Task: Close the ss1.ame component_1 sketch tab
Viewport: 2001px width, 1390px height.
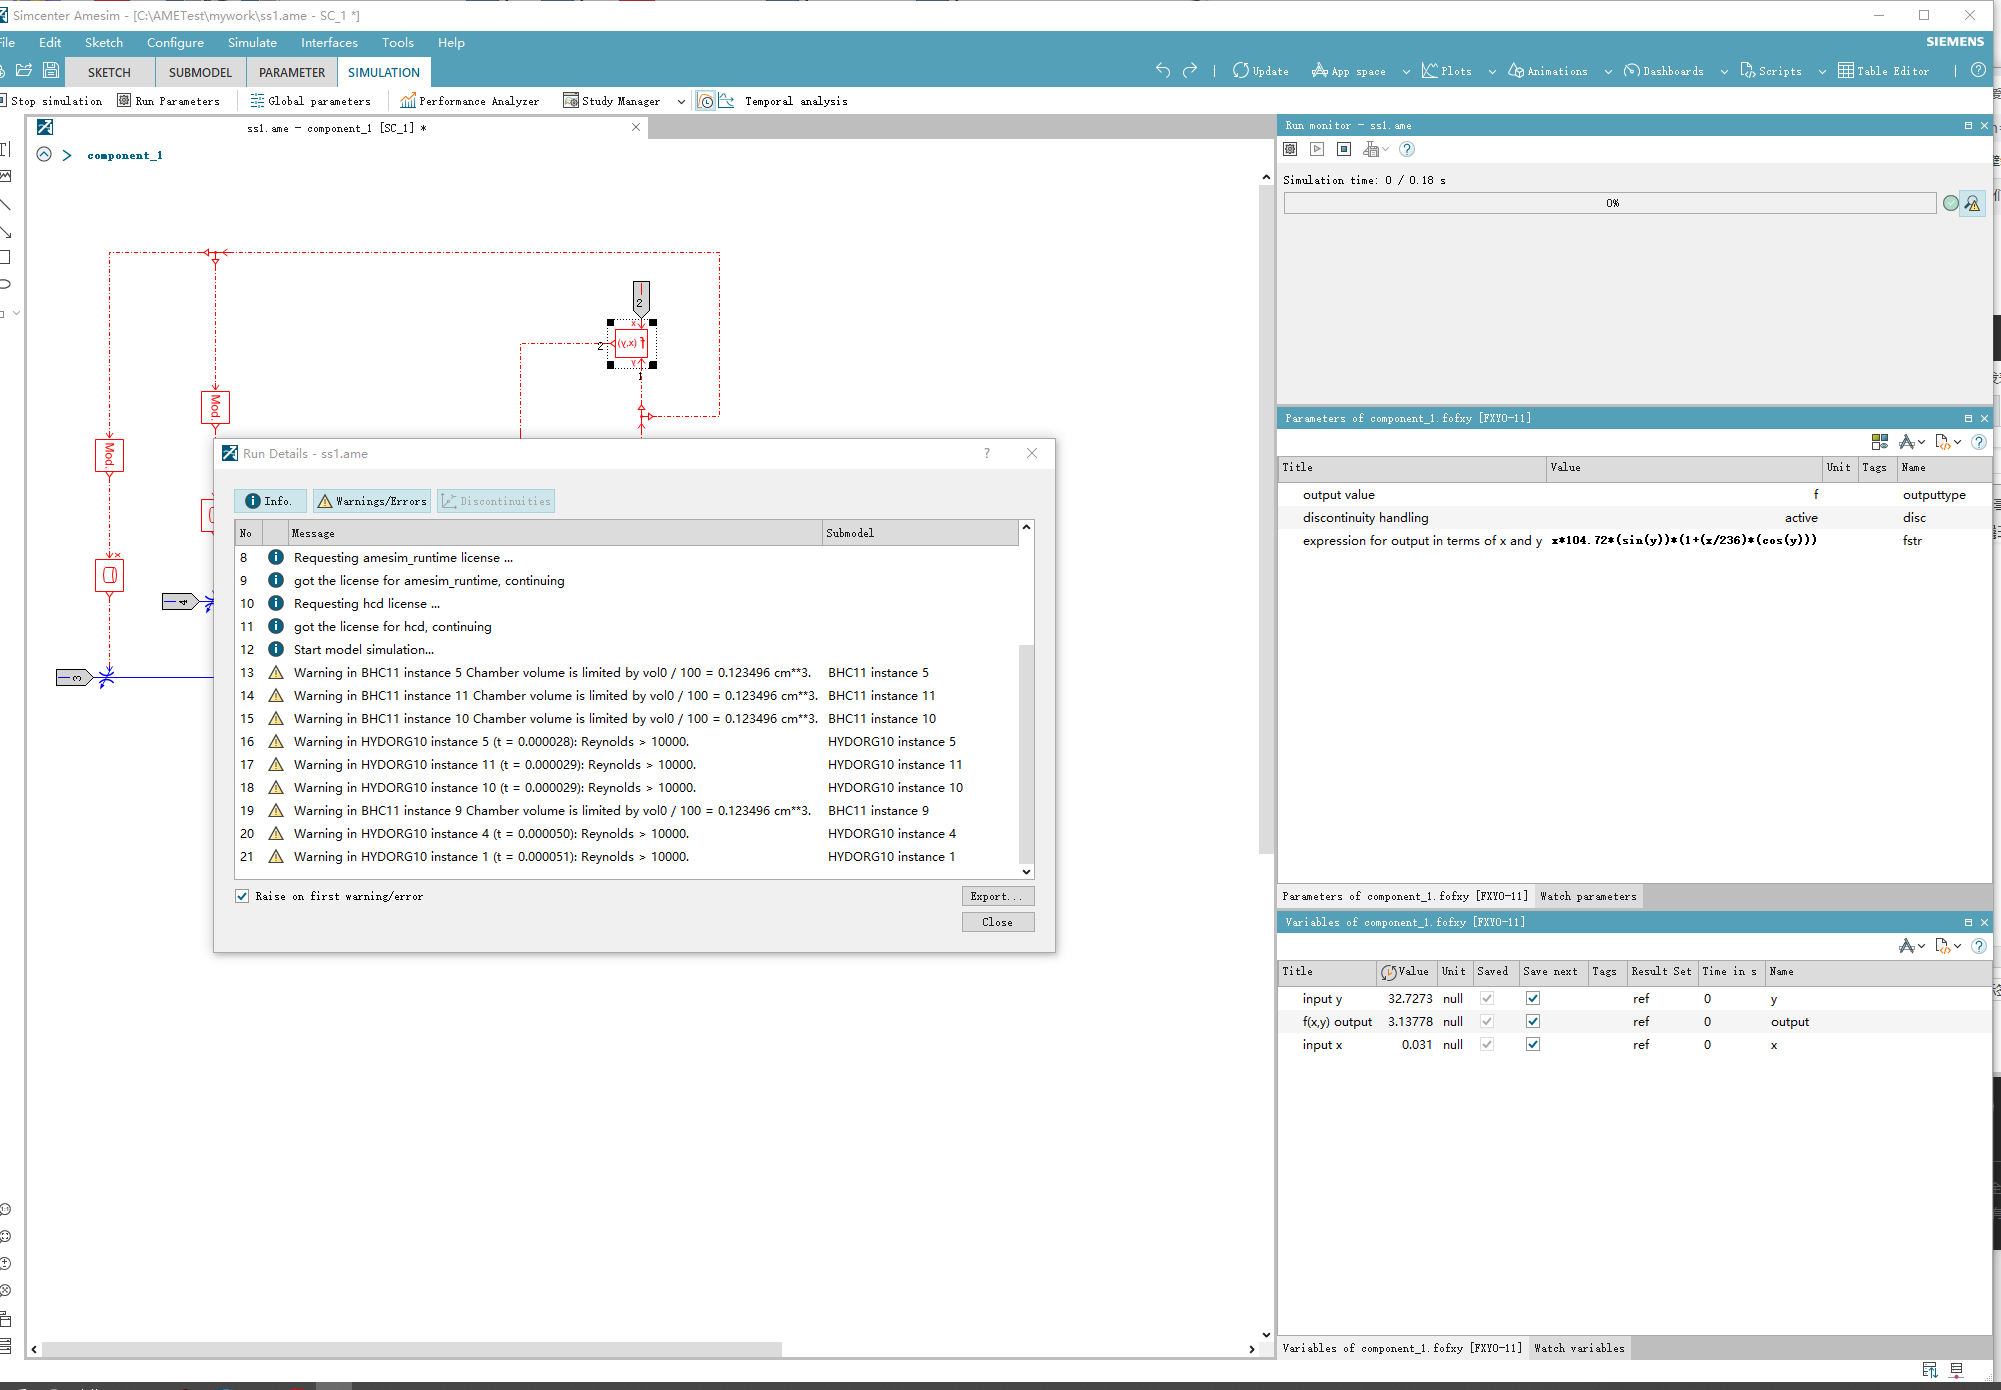Action: 636,127
